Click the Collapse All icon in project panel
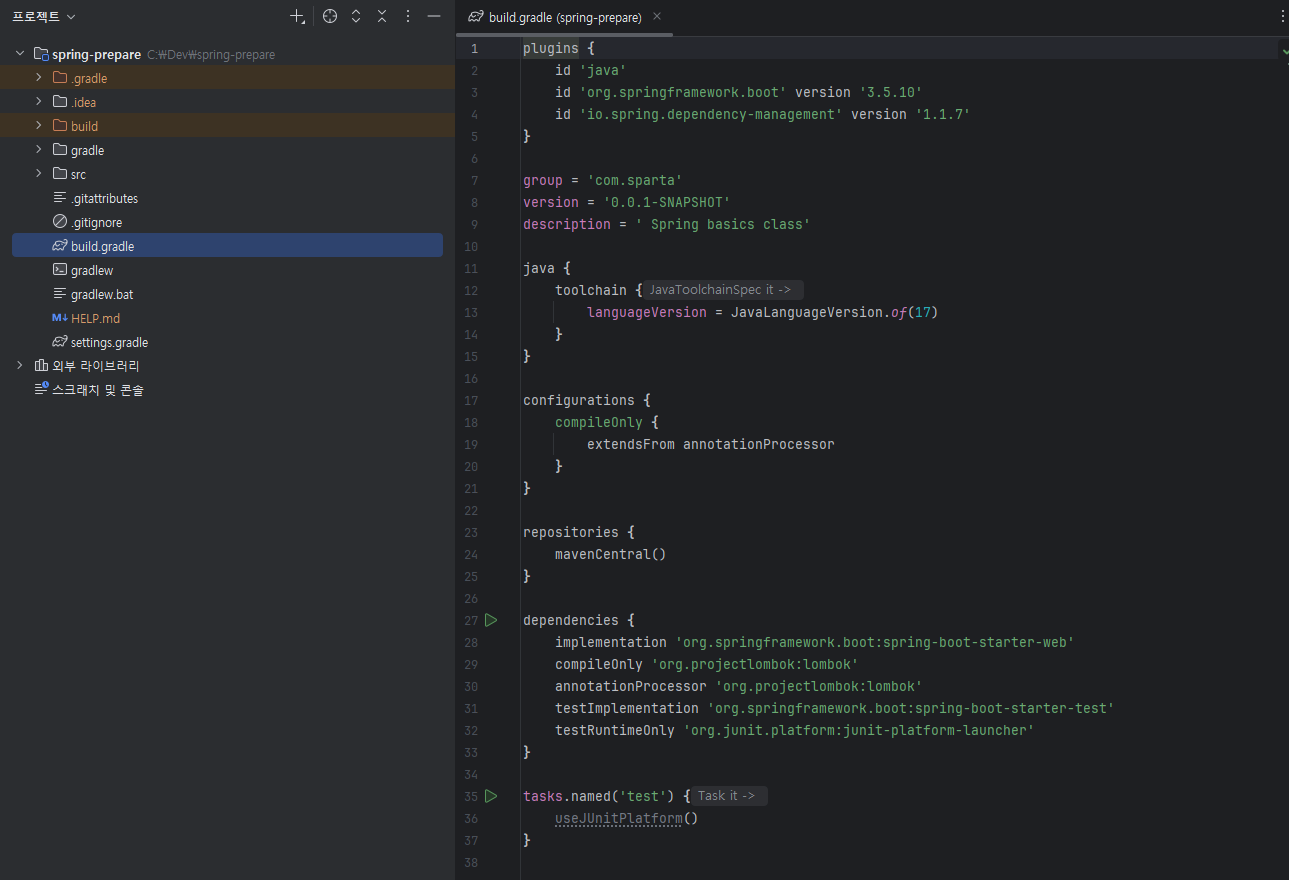 (382, 16)
